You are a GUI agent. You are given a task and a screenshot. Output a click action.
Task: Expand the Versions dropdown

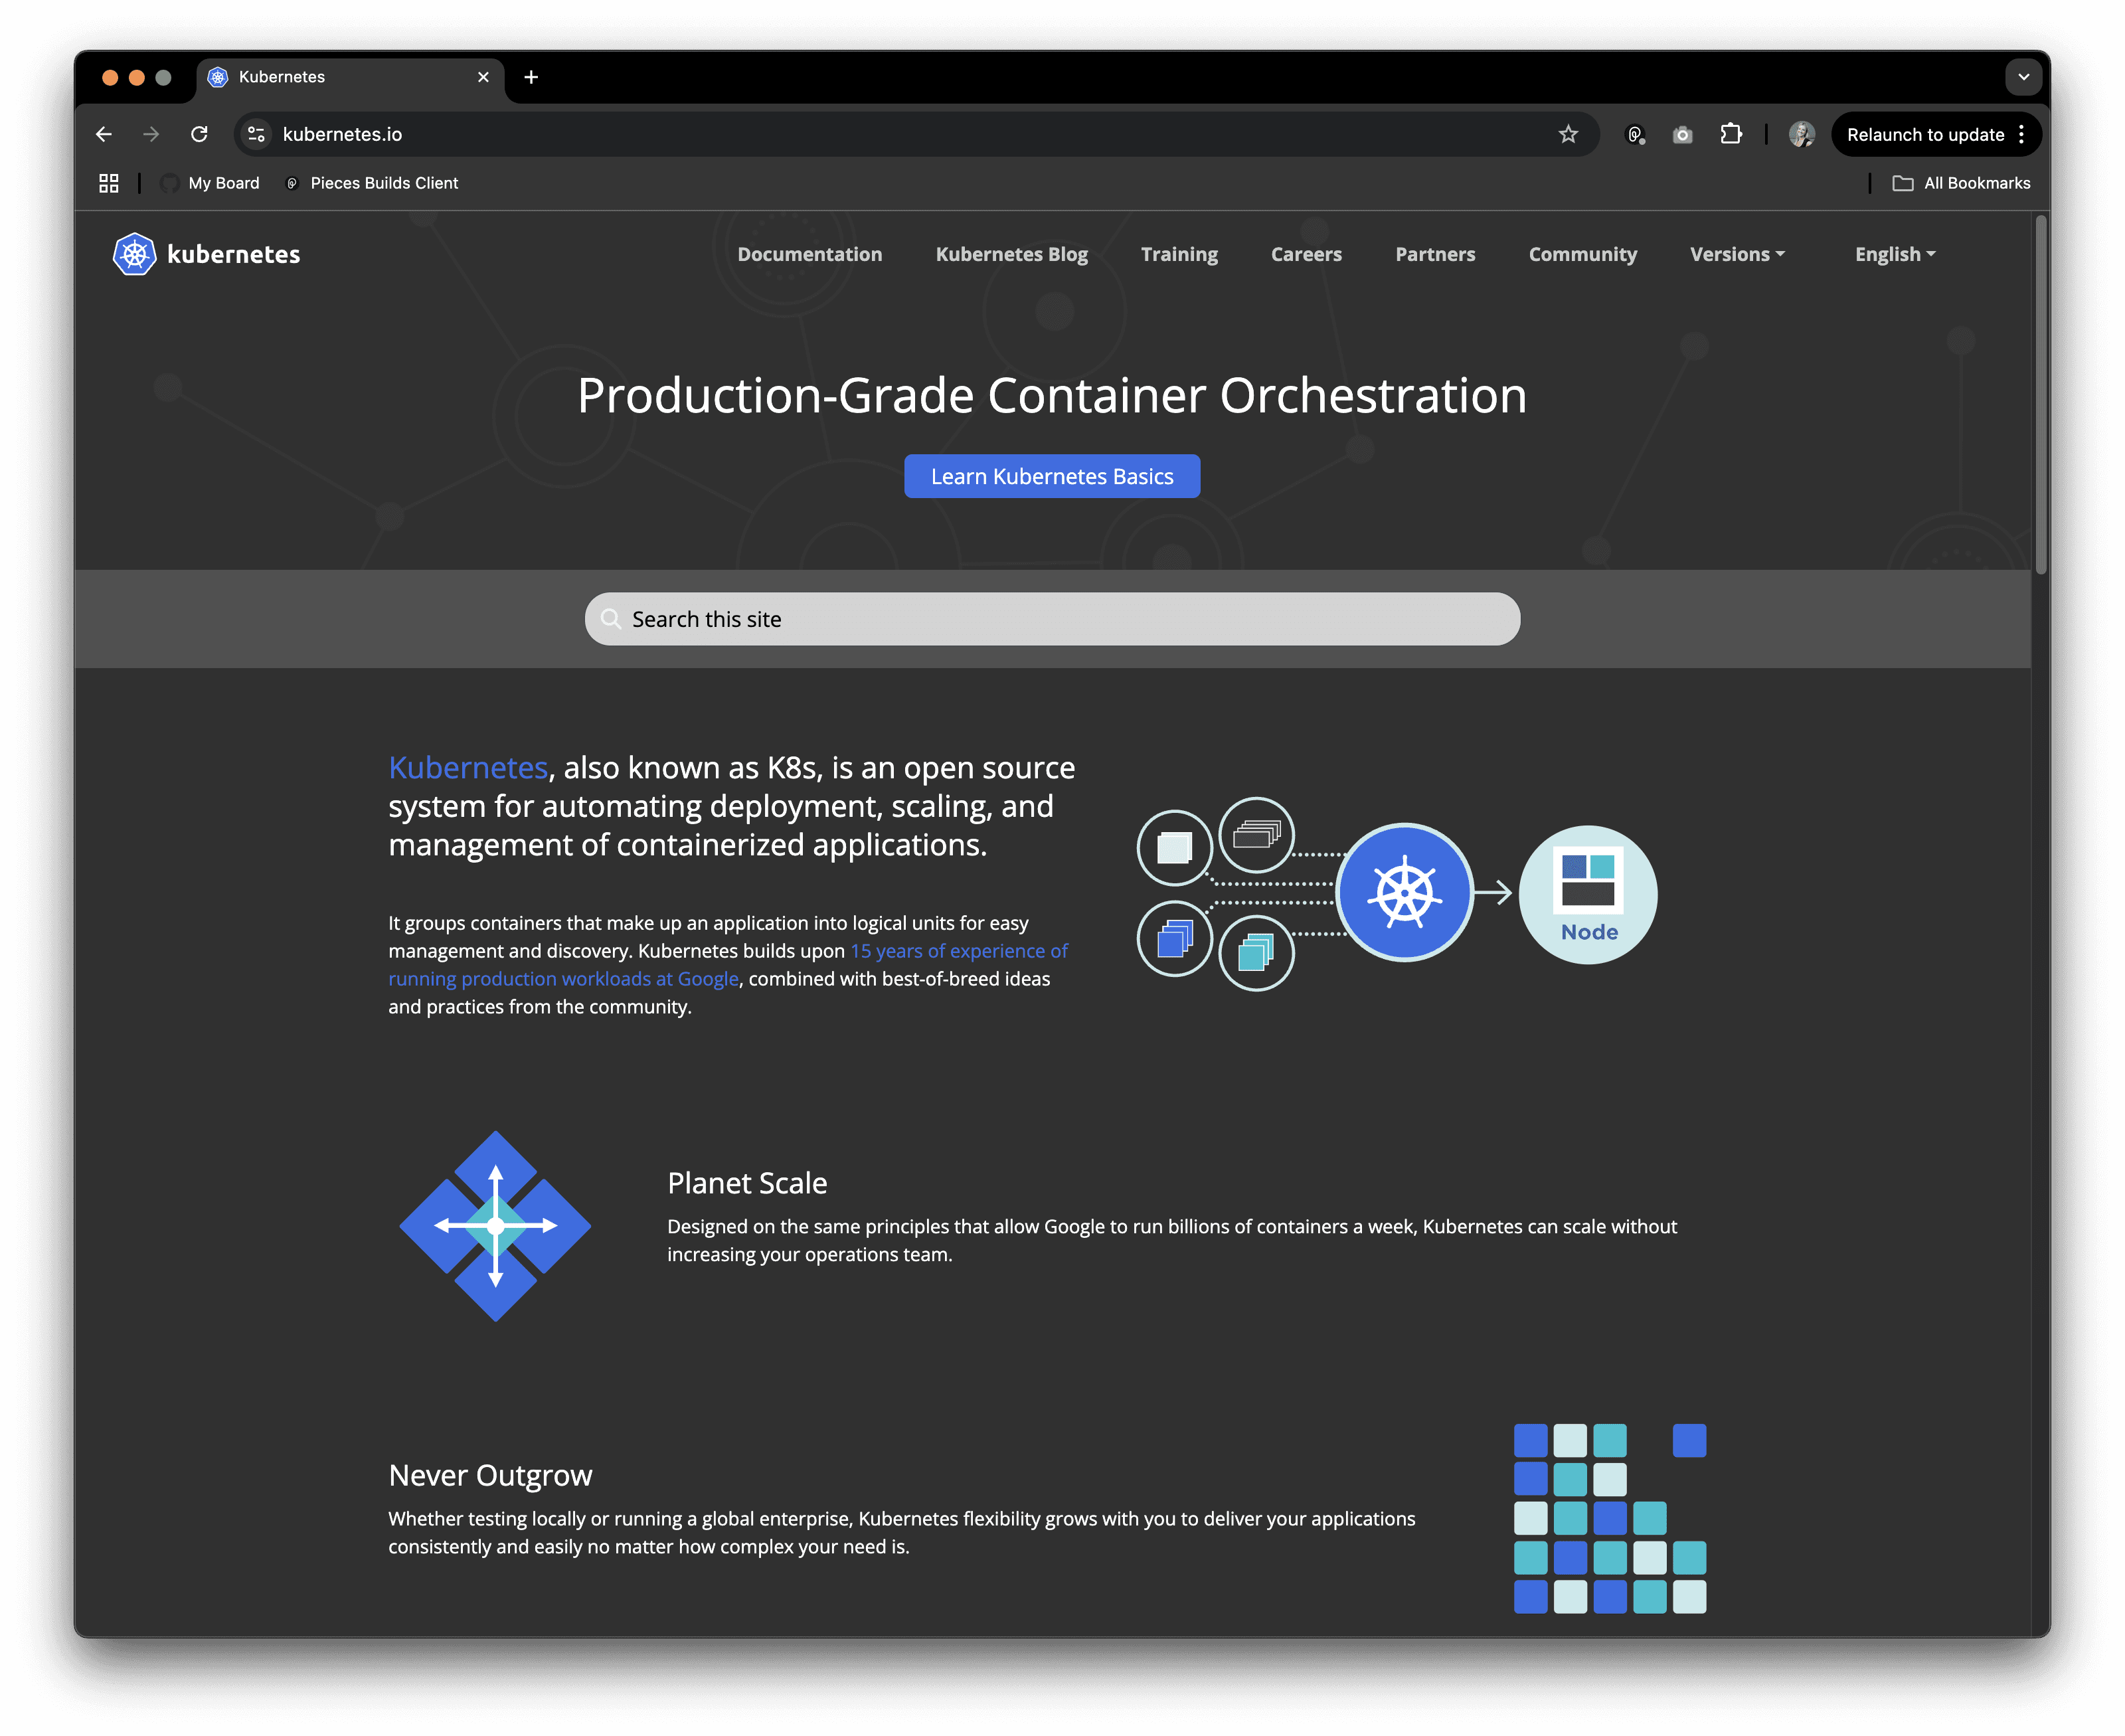click(1737, 254)
